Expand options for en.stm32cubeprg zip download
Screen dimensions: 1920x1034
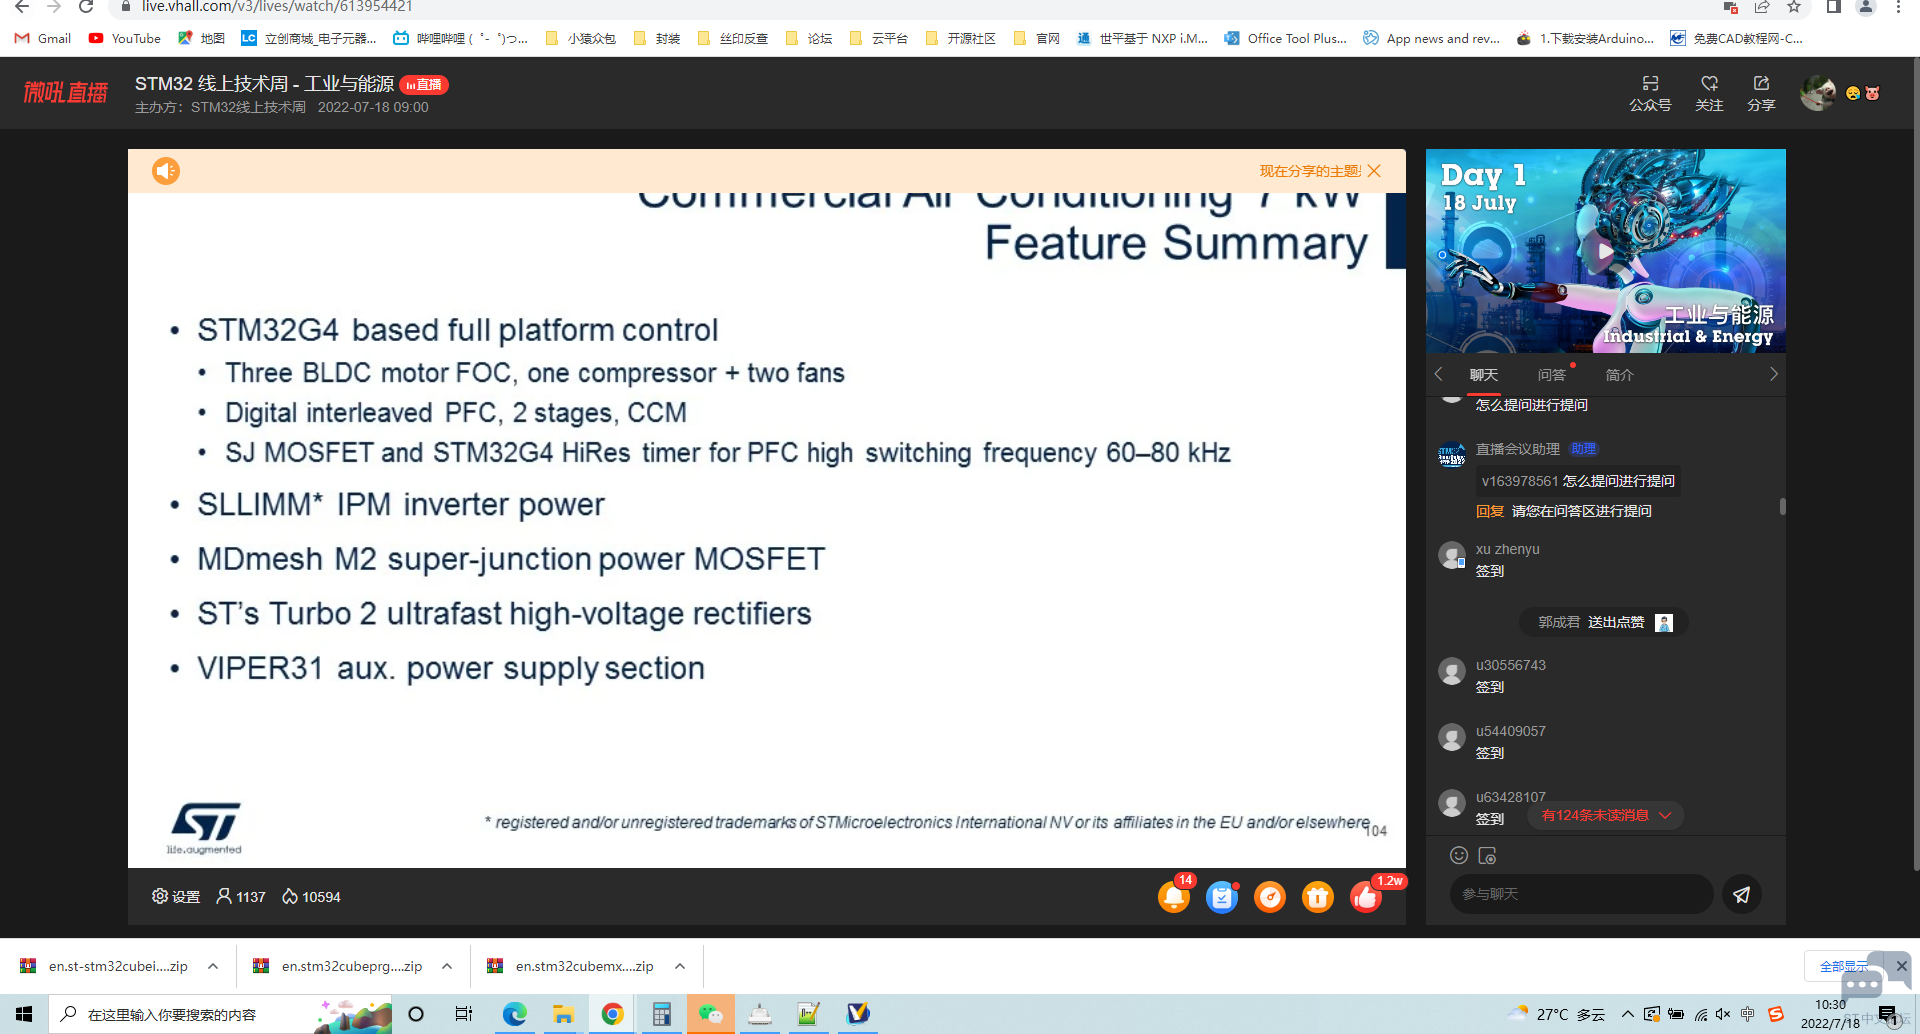point(447,966)
